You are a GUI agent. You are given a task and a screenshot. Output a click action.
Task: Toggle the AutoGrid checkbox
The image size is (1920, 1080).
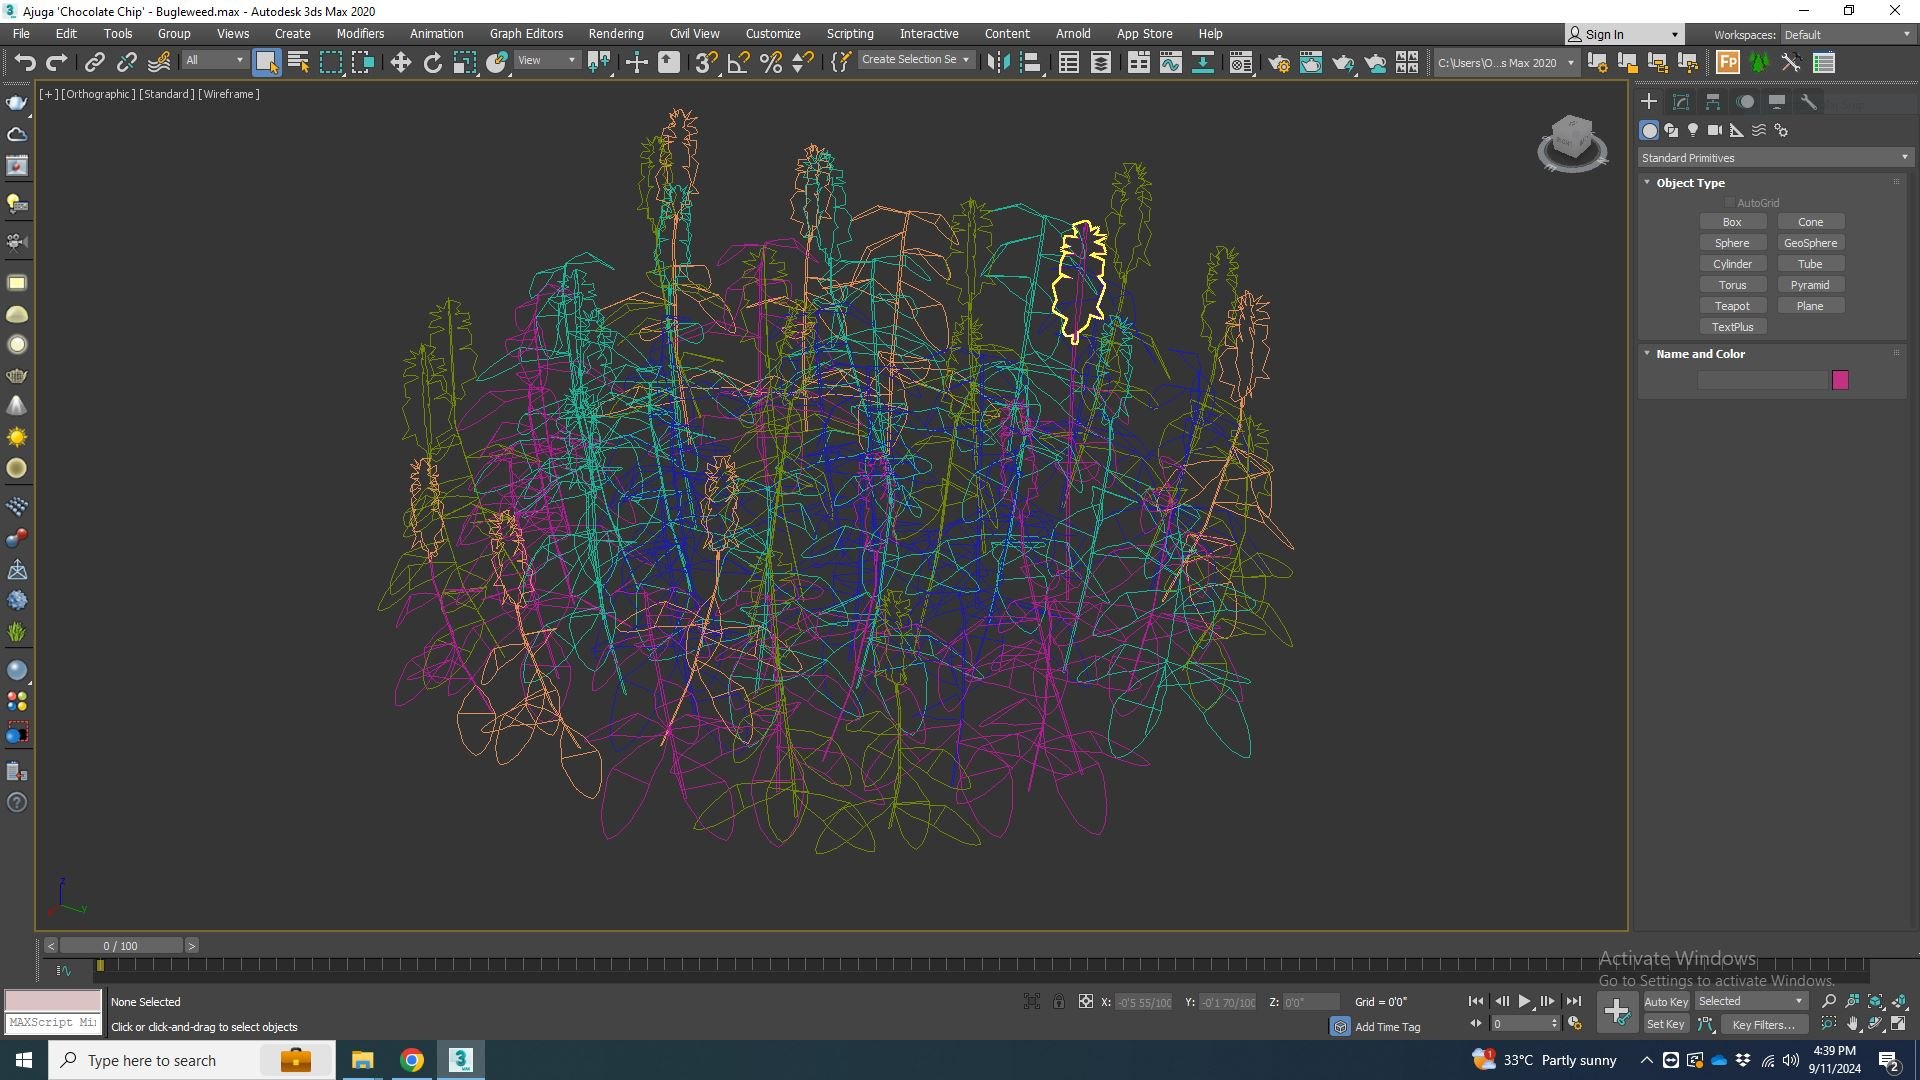point(1730,203)
